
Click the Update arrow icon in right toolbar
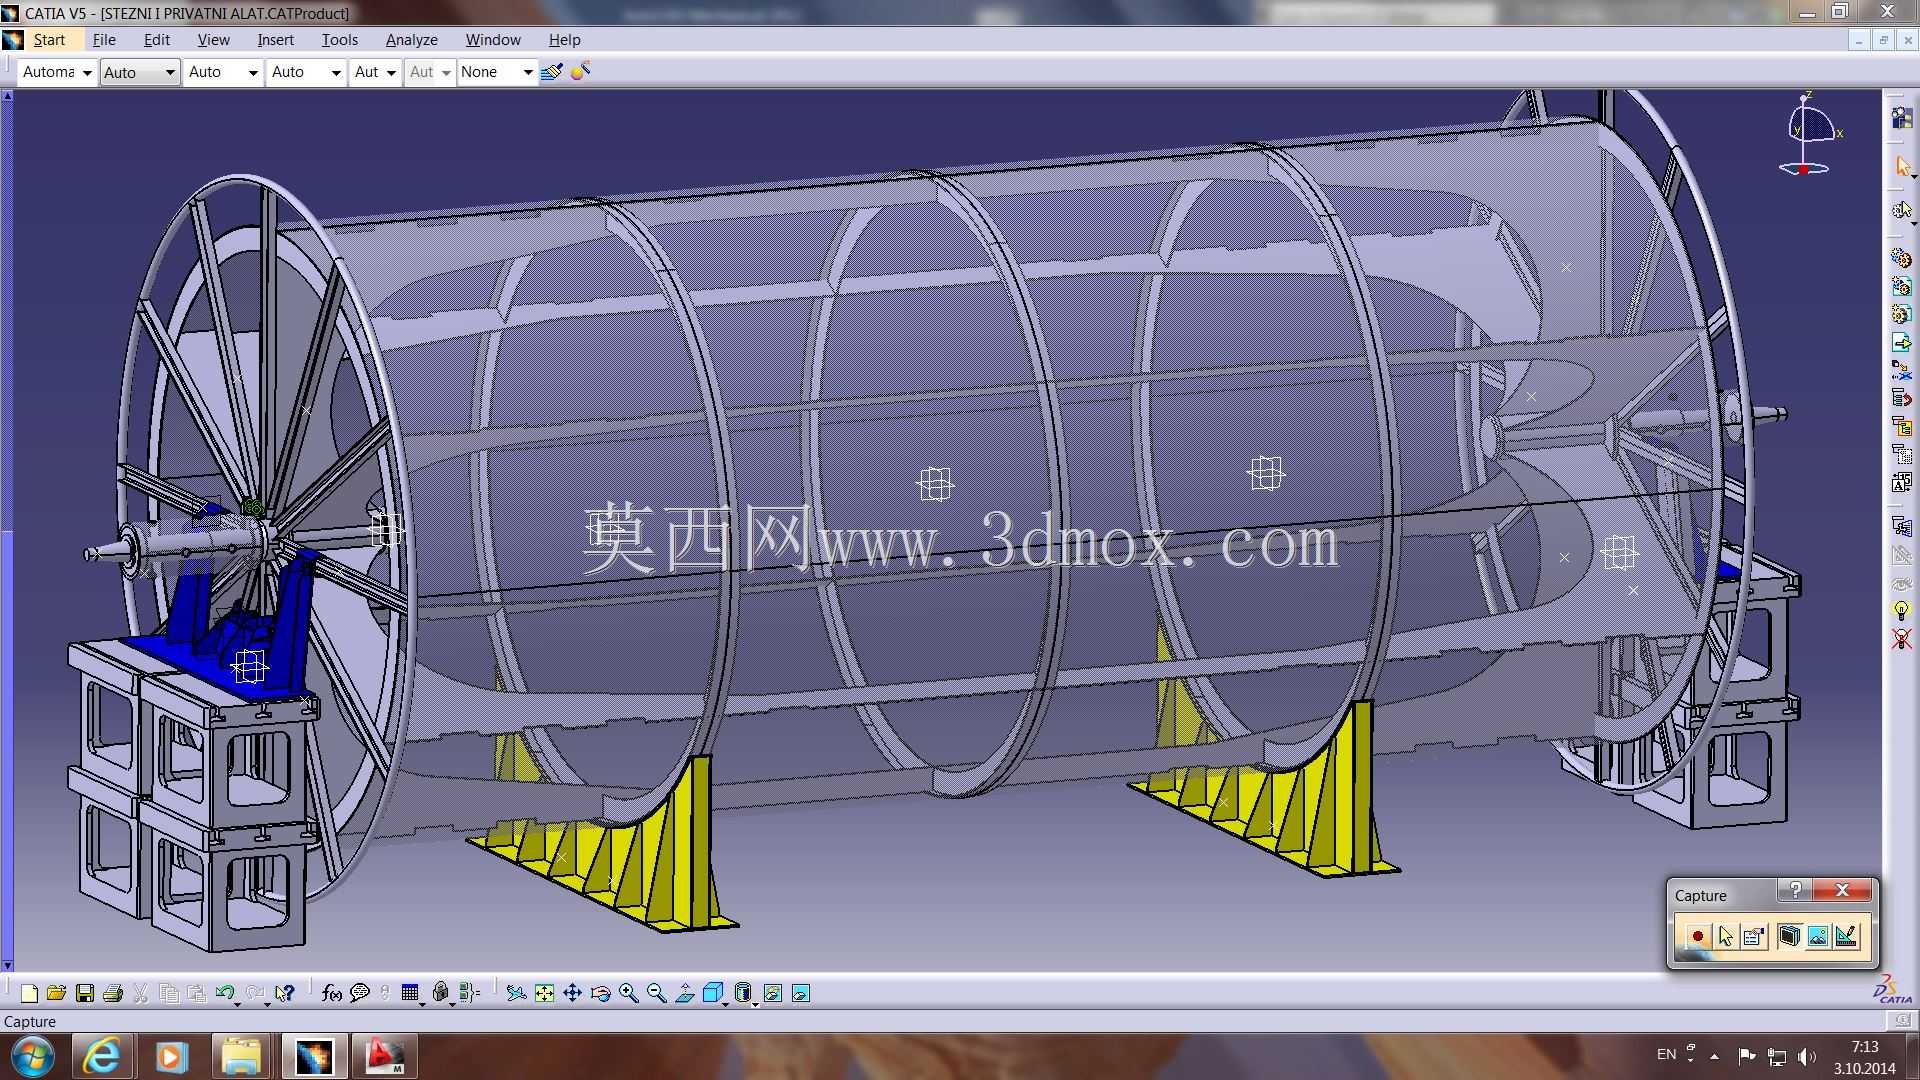click(x=1901, y=343)
